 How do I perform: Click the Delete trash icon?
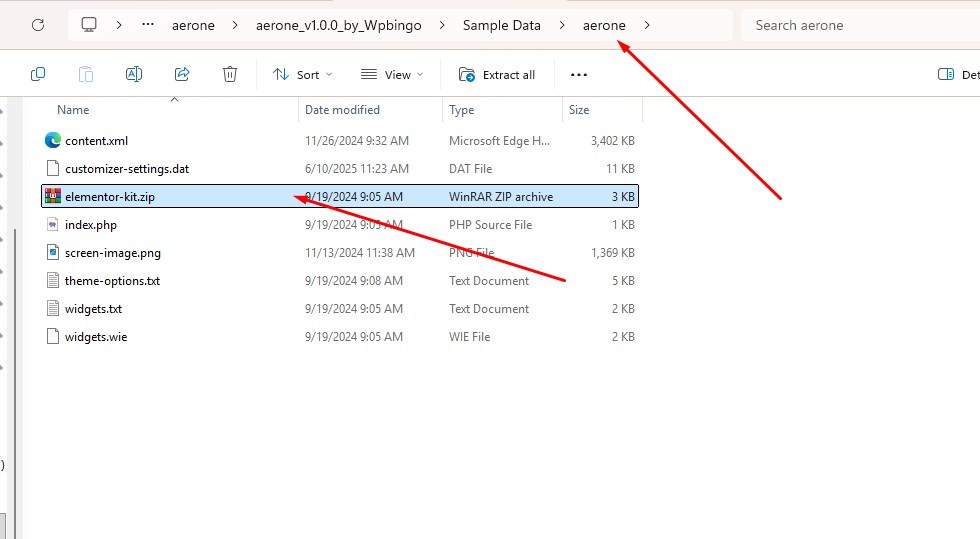click(230, 74)
